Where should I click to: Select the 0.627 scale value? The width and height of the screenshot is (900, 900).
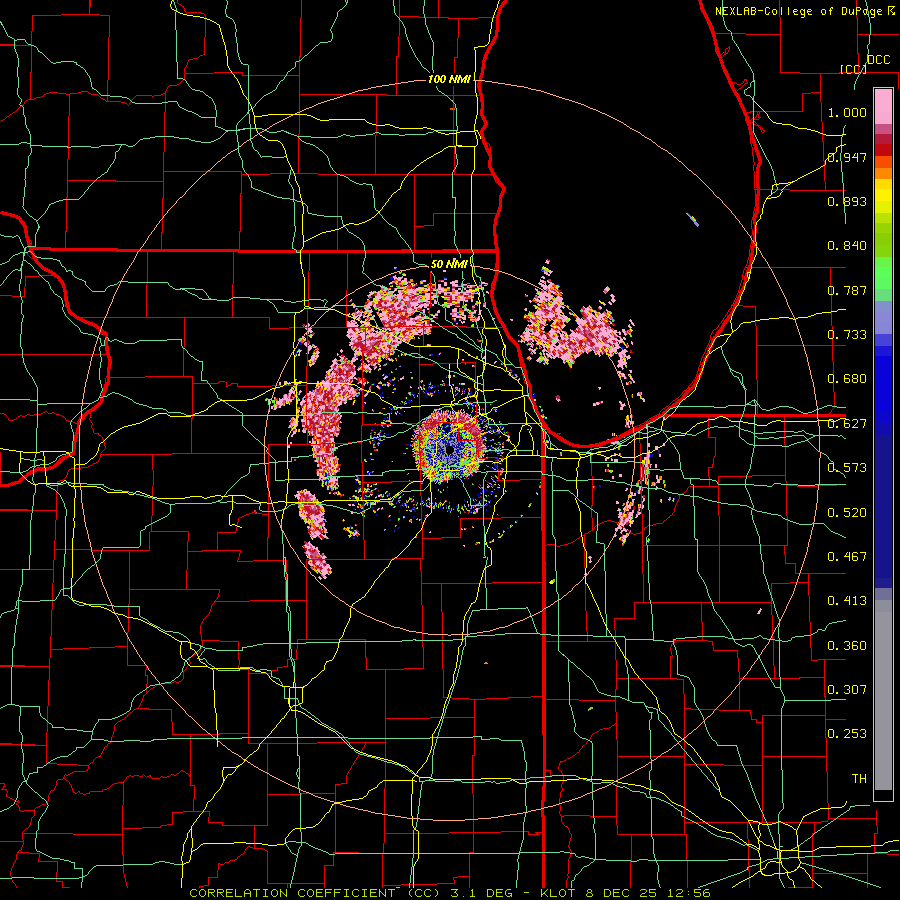pos(847,424)
